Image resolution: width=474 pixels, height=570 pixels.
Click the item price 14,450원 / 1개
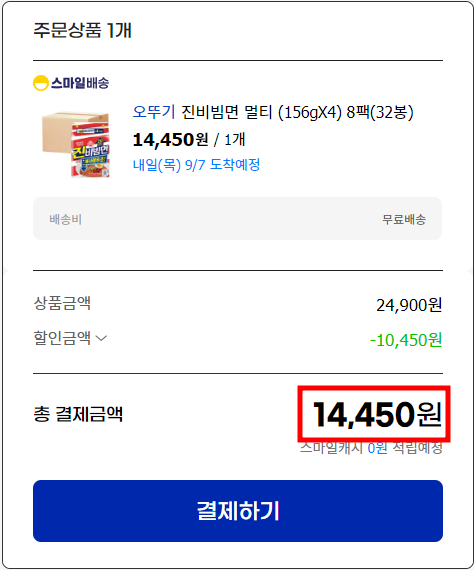pyautogui.click(x=189, y=140)
